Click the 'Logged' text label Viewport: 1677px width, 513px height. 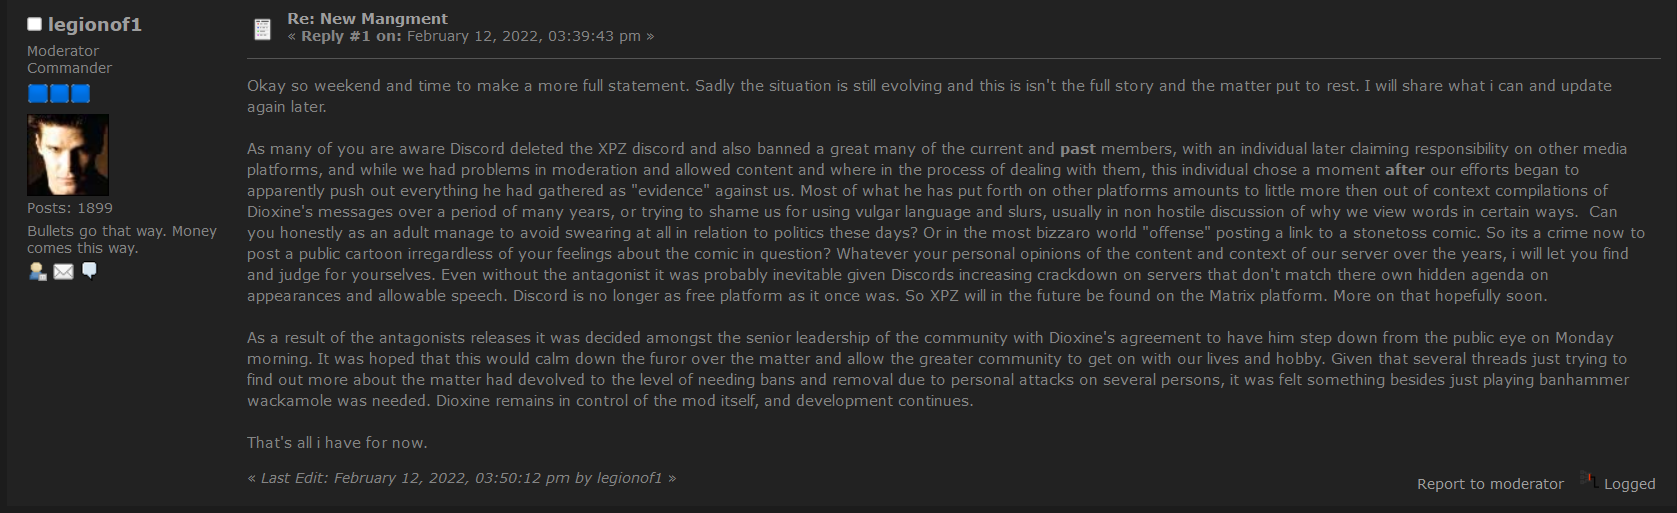[x=1630, y=484]
